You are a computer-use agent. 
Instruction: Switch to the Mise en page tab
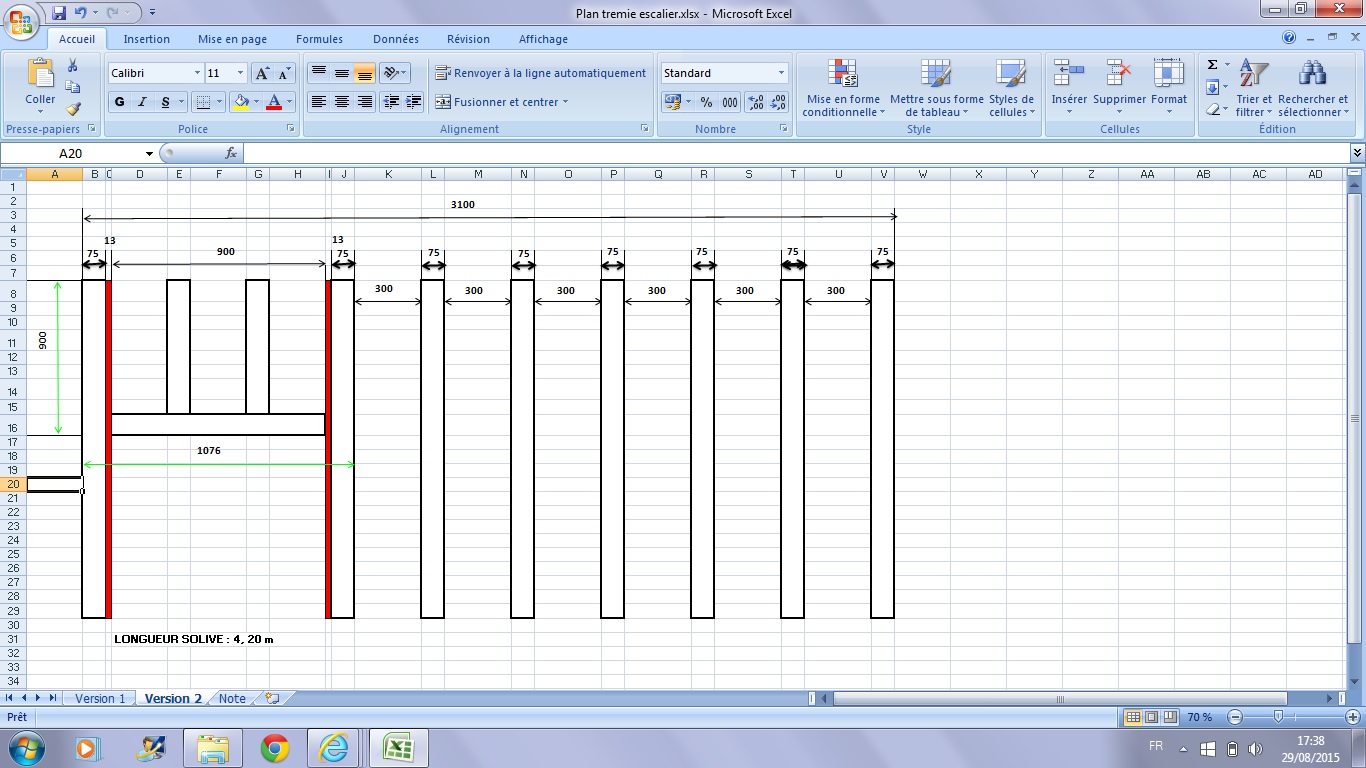232,39
